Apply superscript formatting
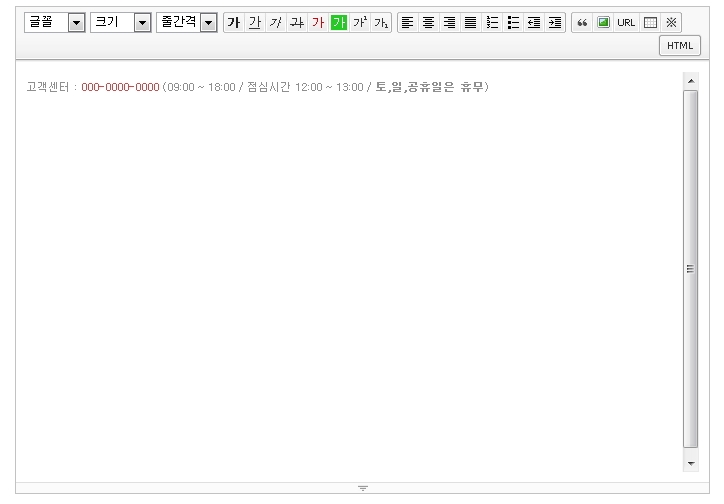The image size is (724, 504). 359,23
